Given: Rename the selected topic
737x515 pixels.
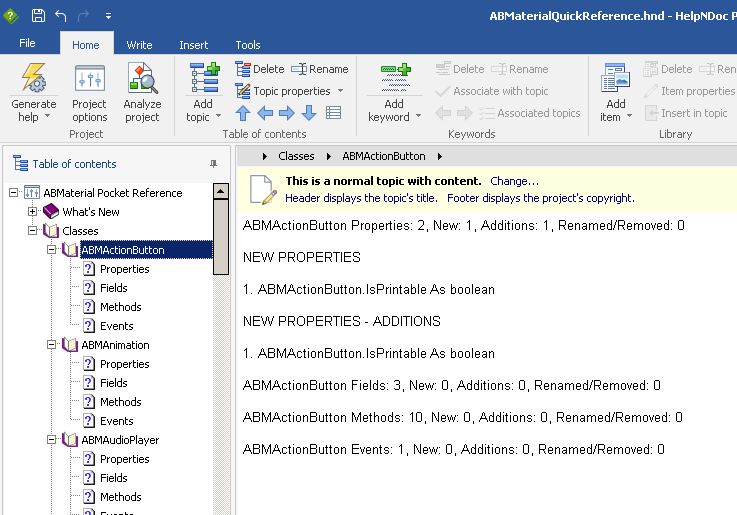Looking at the screenshot, I should [x=320, y=69].
